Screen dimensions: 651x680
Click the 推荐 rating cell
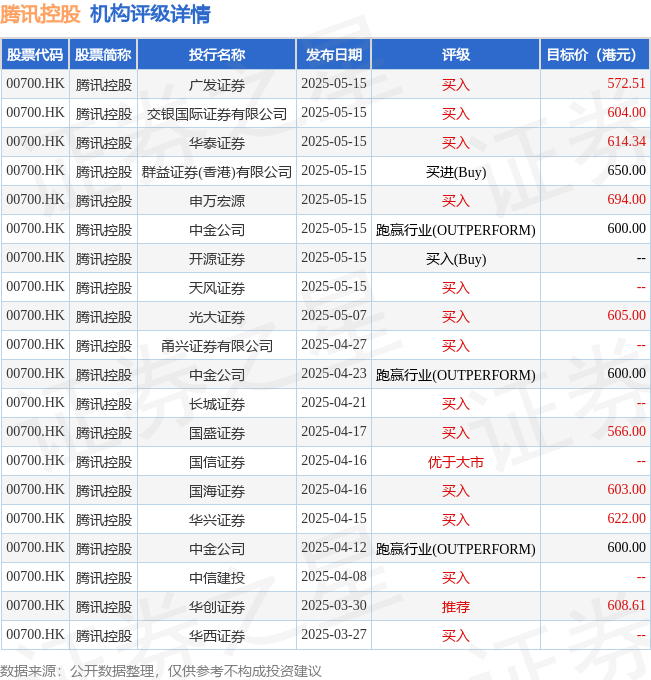tap(456, 607)
